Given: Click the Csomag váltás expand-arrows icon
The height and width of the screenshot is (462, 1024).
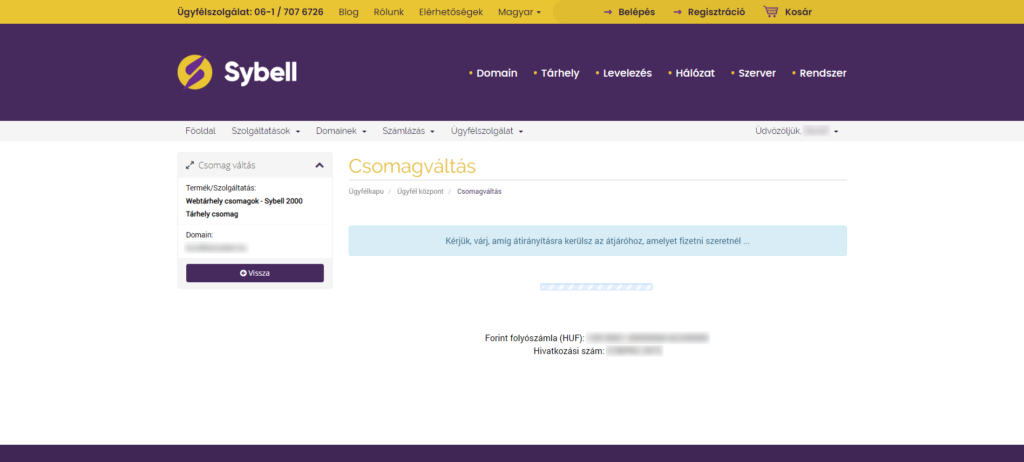Looking at the screenshot, I should tap(190, 165).
